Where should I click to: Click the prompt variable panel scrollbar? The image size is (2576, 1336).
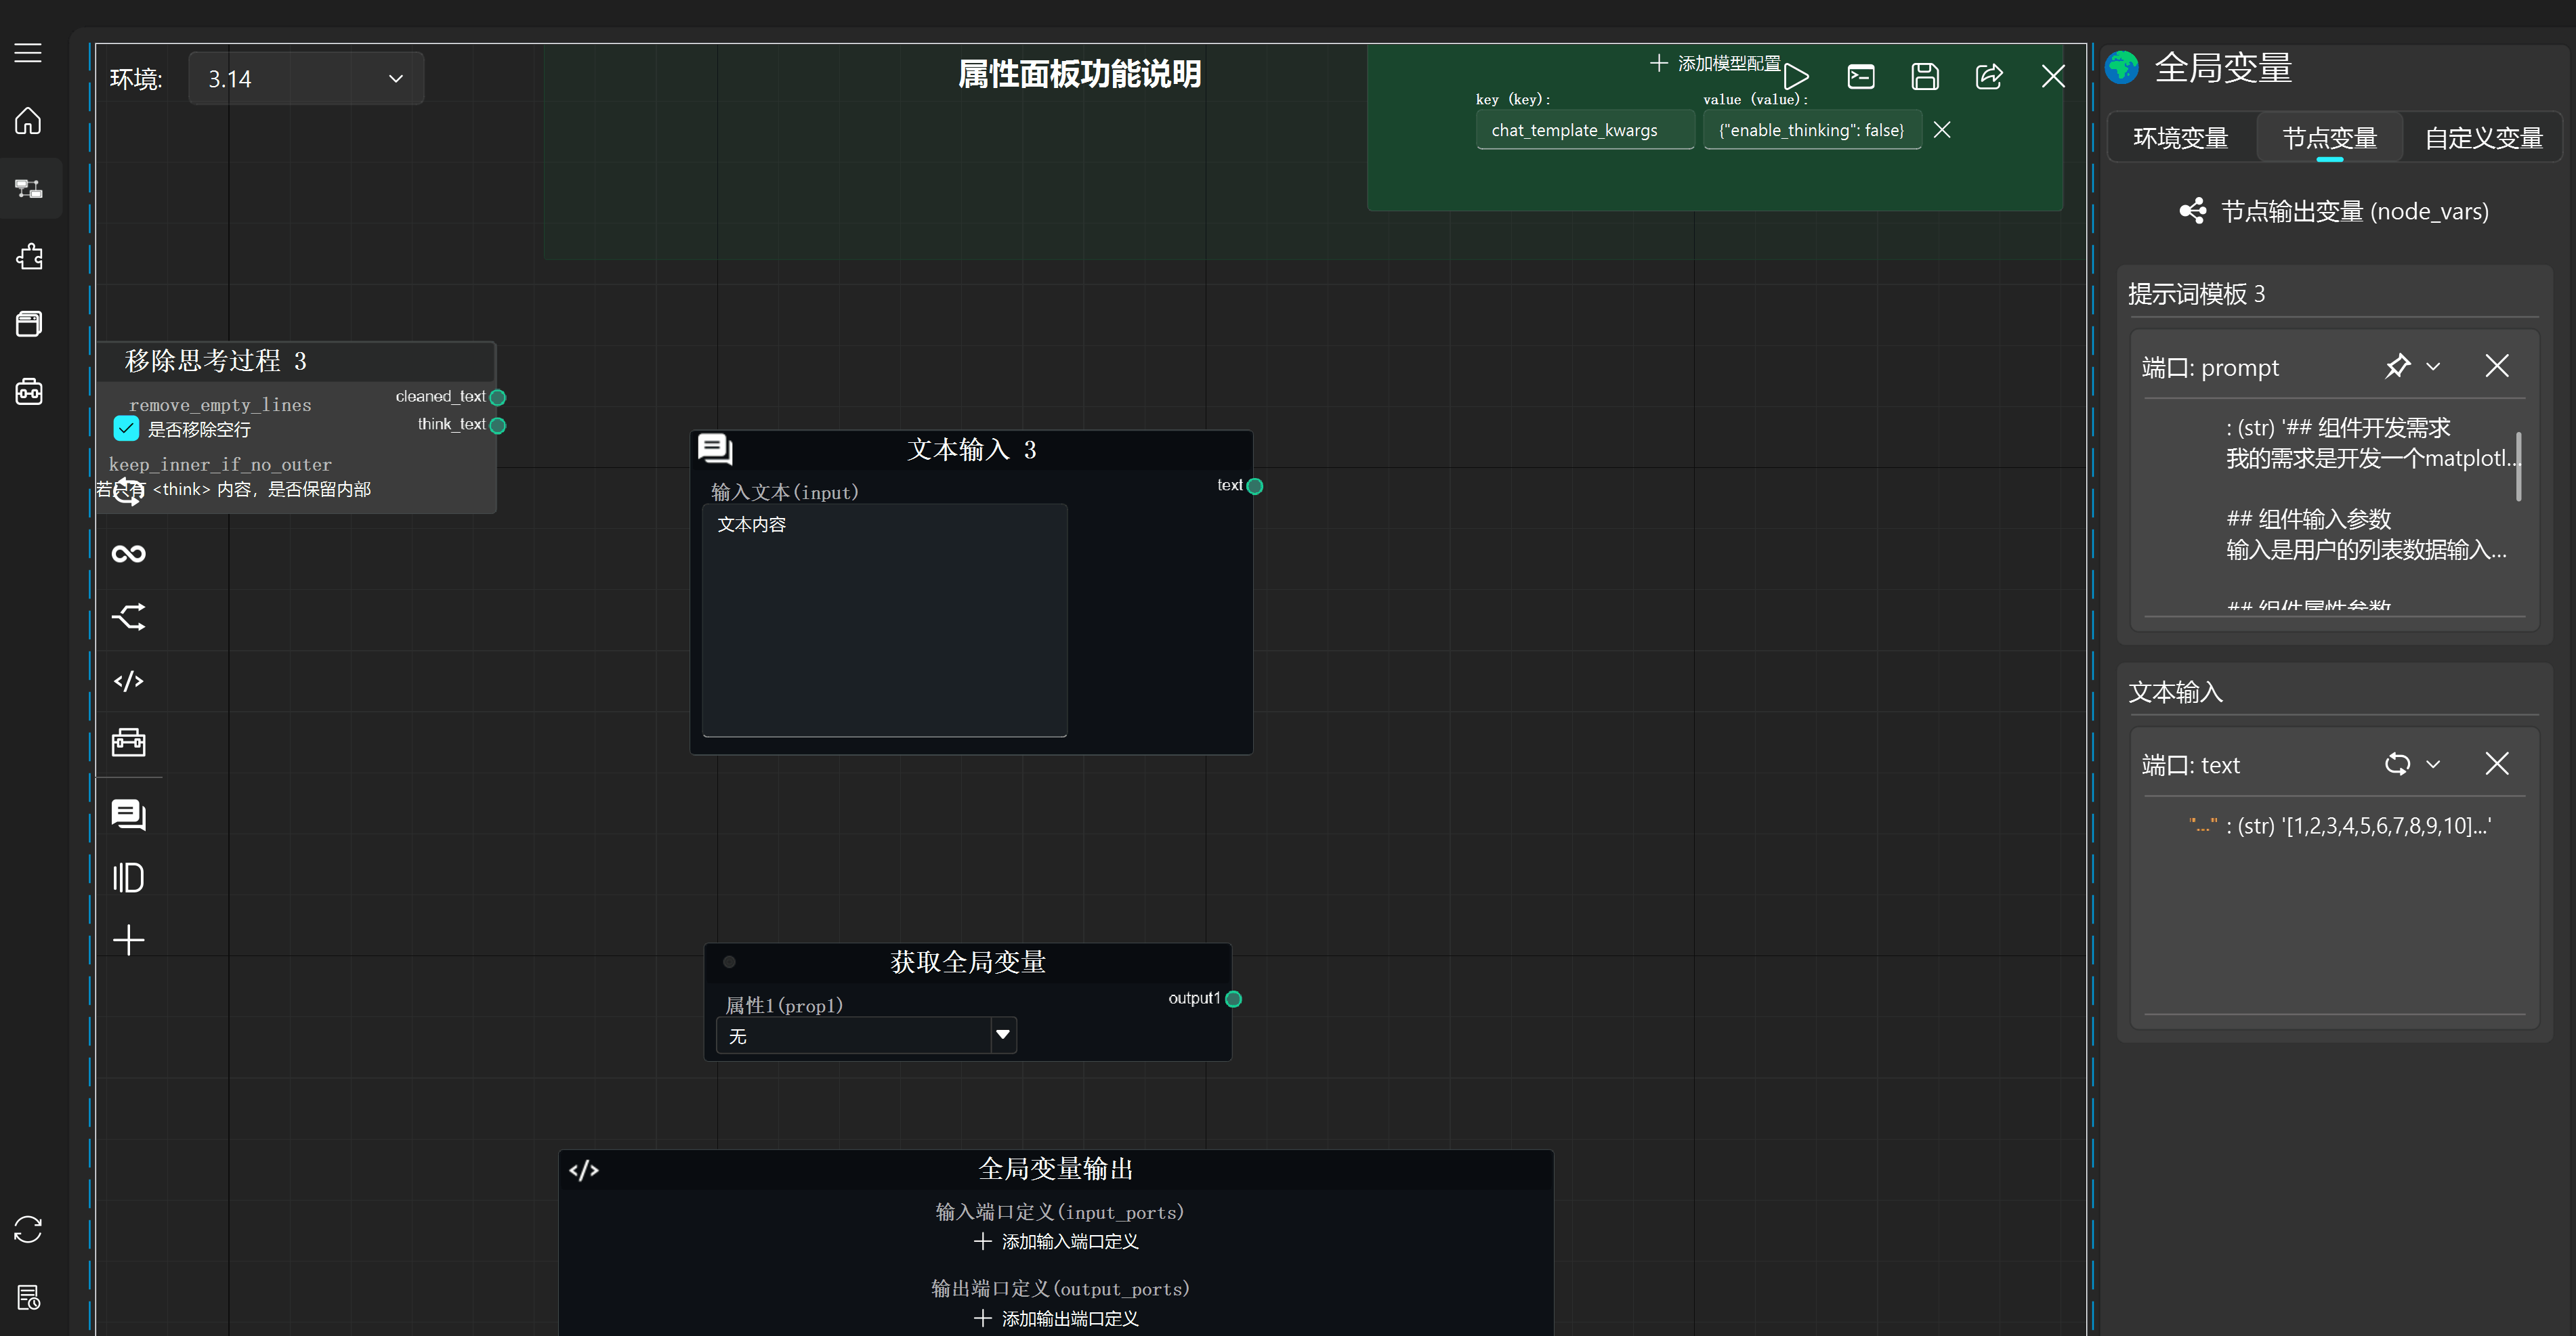click(x=2518, y=466)
